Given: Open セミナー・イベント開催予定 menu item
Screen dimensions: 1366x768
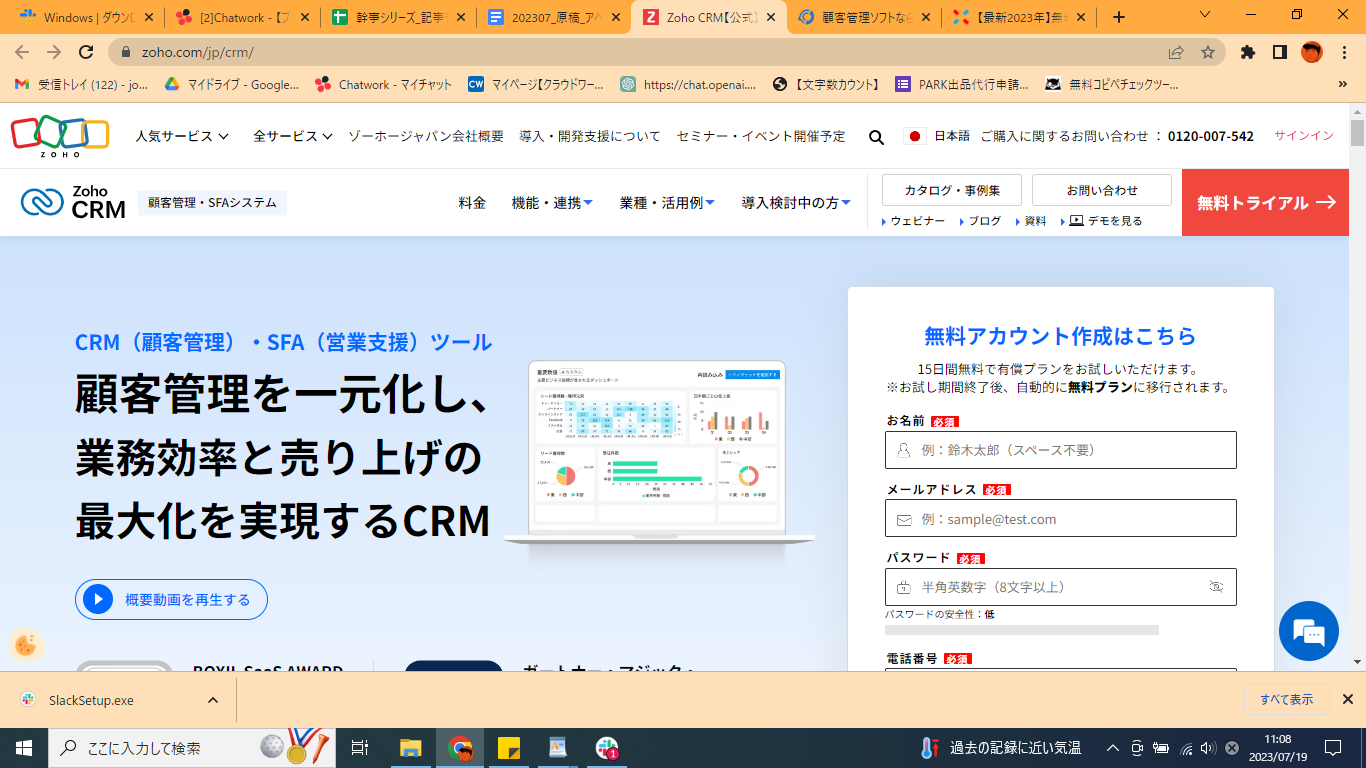Looking at the screenshot, I should pos(761,136).
